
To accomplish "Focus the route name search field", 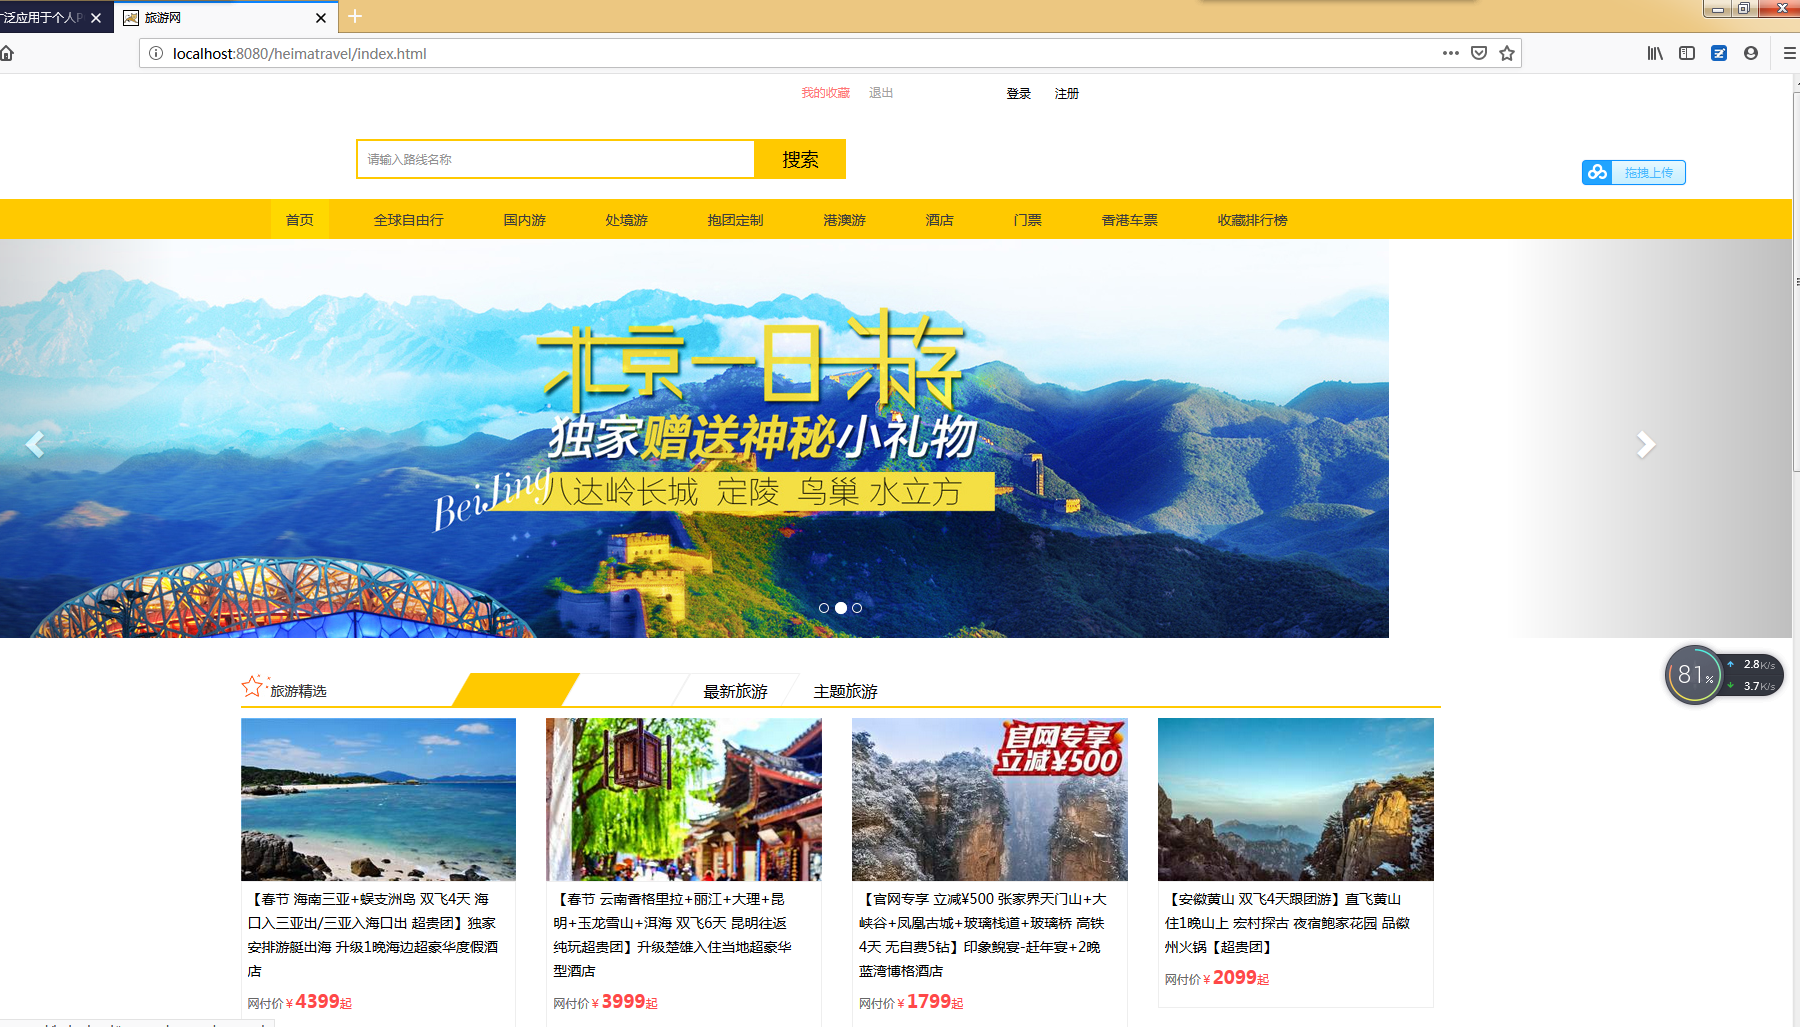I will click(x=555, y=159).
